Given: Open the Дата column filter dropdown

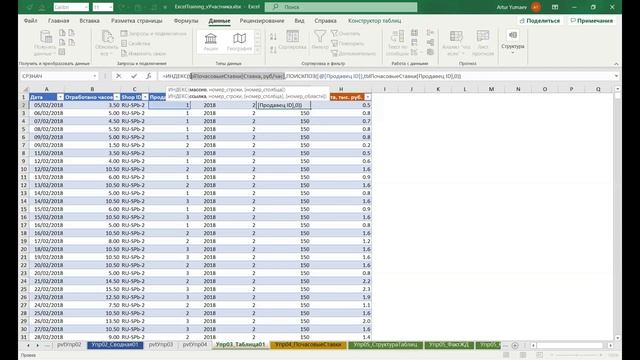Looking at the screenshot, I should point(60,97).
